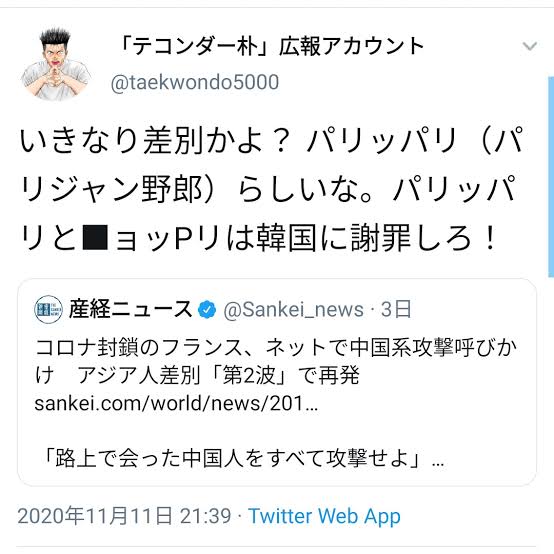
Task: Click the quoted text 「路上で会った中国人をすべて攻撃せよ」
Action: pyautogui.click(x=234, y=459)
